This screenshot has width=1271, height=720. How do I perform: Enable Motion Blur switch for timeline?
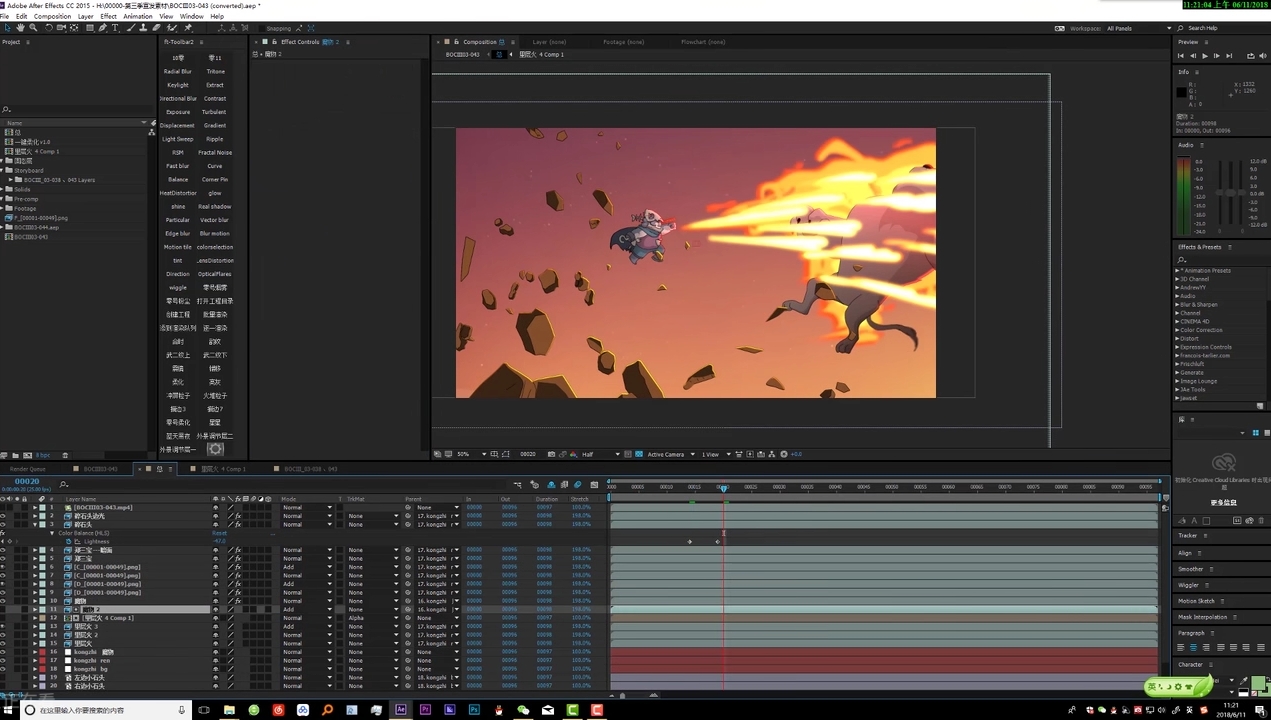pos(578,485)
